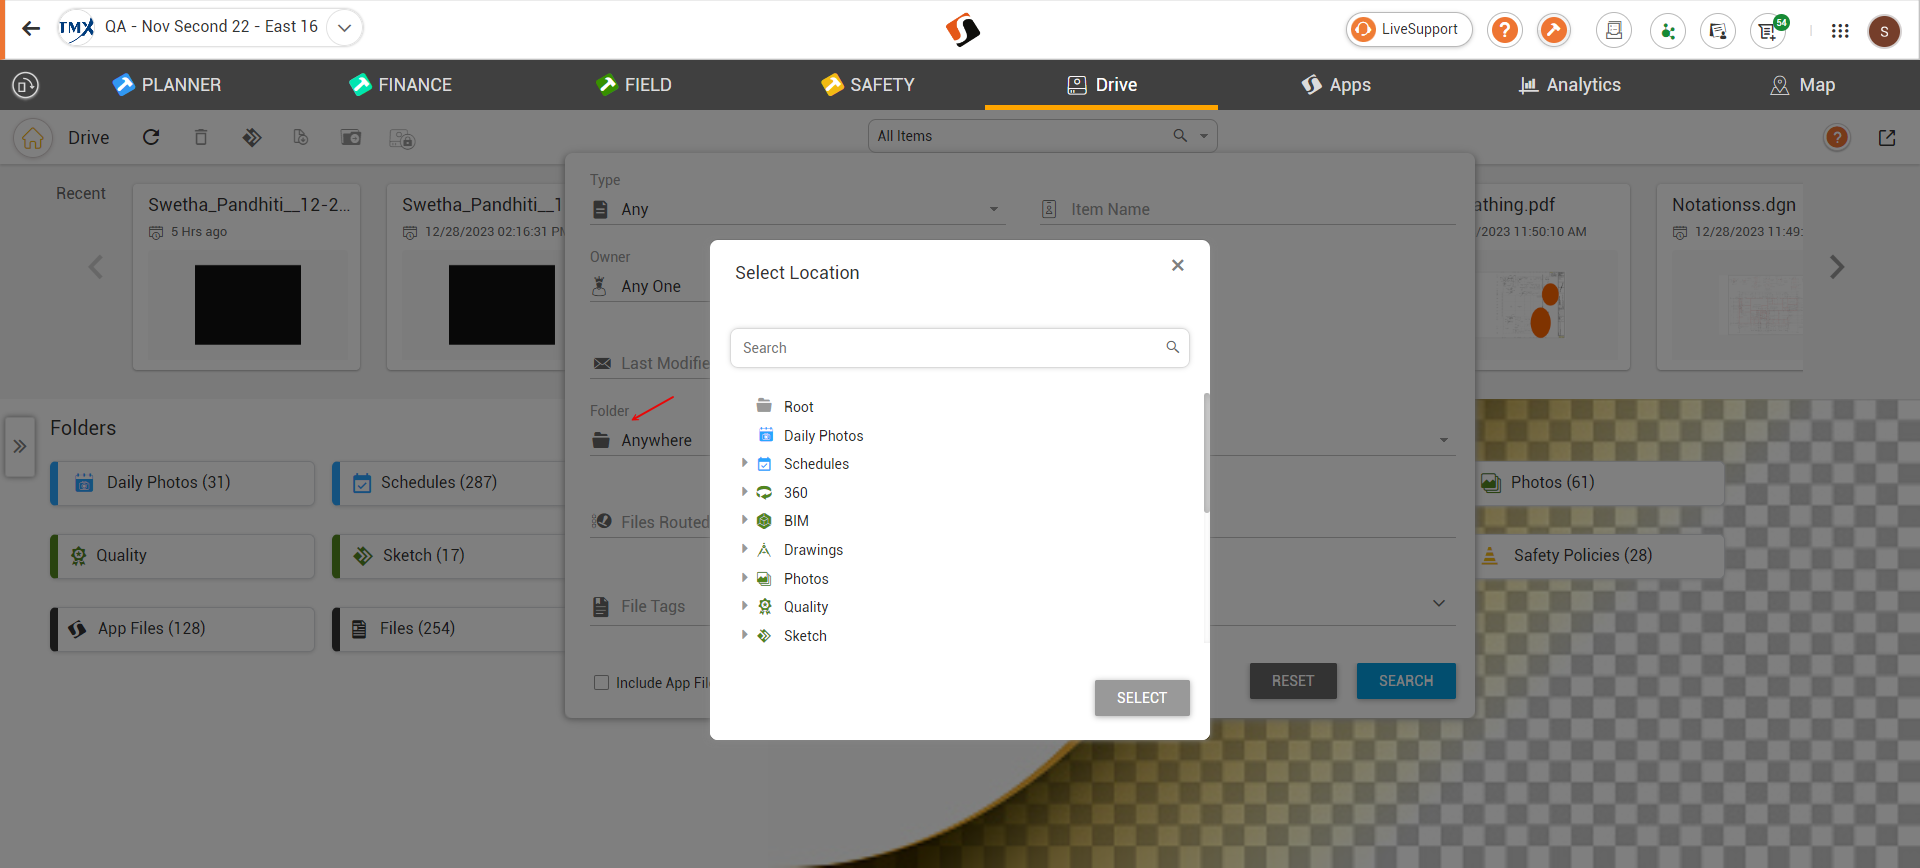Show next recent items arrow
Image resolution: width=1920 pixels, height=868 pixels.
[1836, 267]
